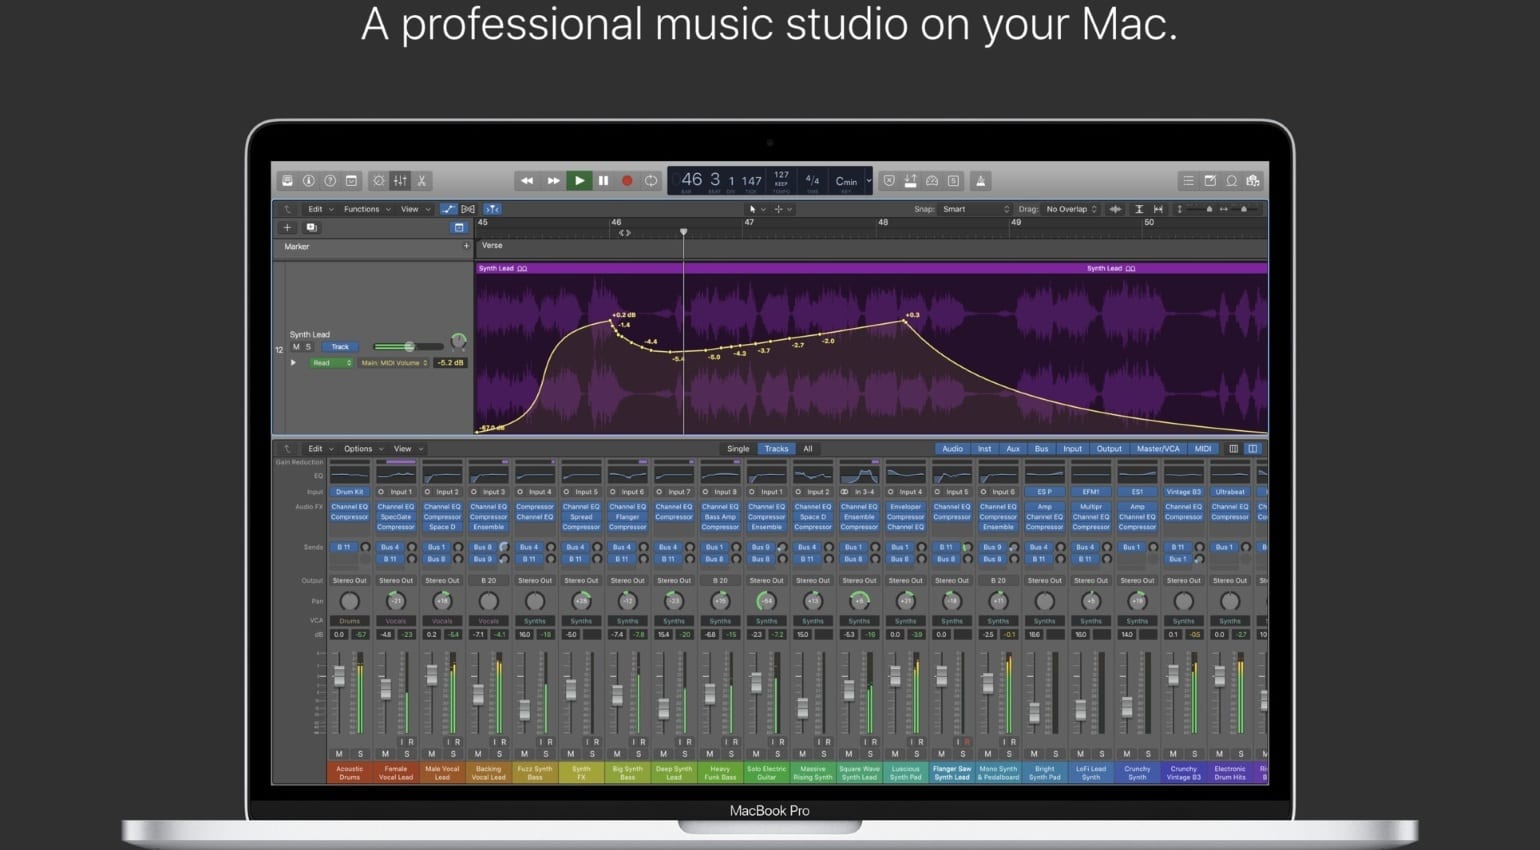Click the green Play button
Image resolution: width=1540 pixels, height=850 pixels.
578,181
